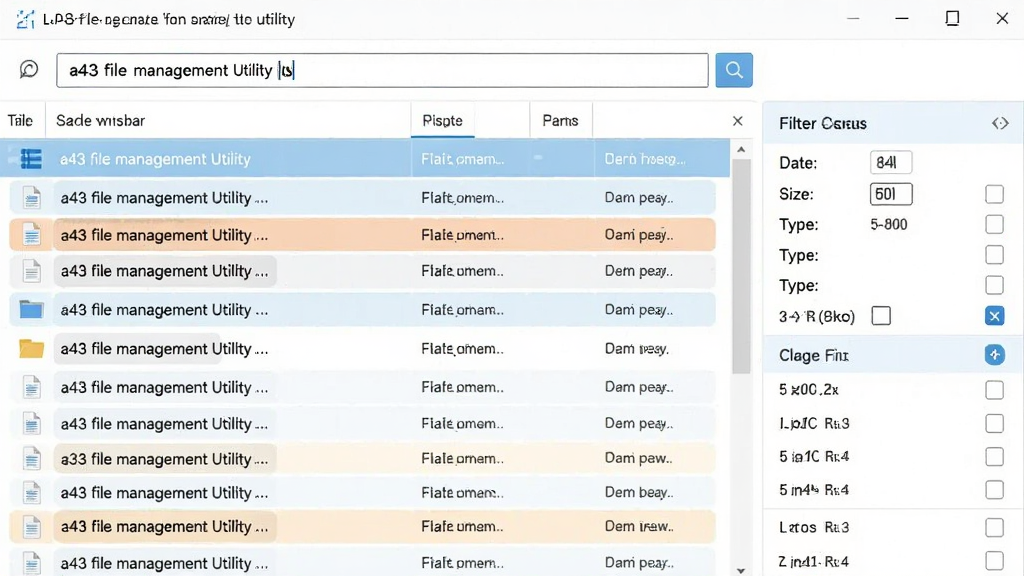Viewport: 1024px width, 576px height.
Task: Click the 'Dem beay..' cell
Action: pos(638,492)
